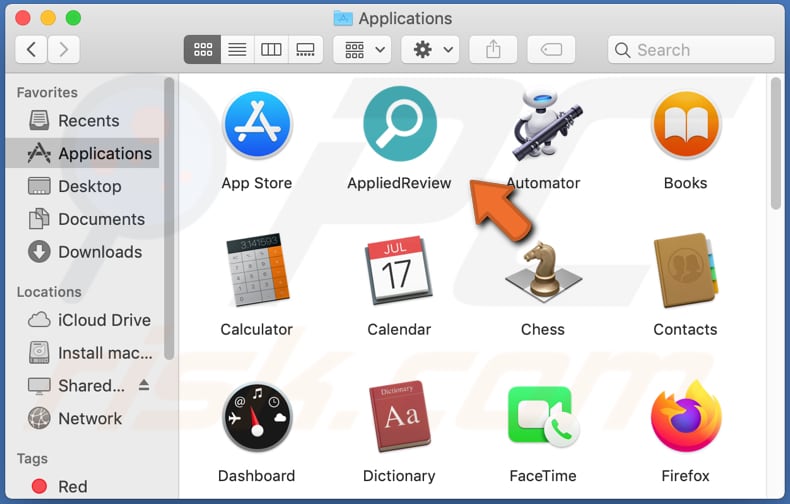Minimize the window with yellow button
The height and width of the screenshot is (504, 790).
coord(48,18)
